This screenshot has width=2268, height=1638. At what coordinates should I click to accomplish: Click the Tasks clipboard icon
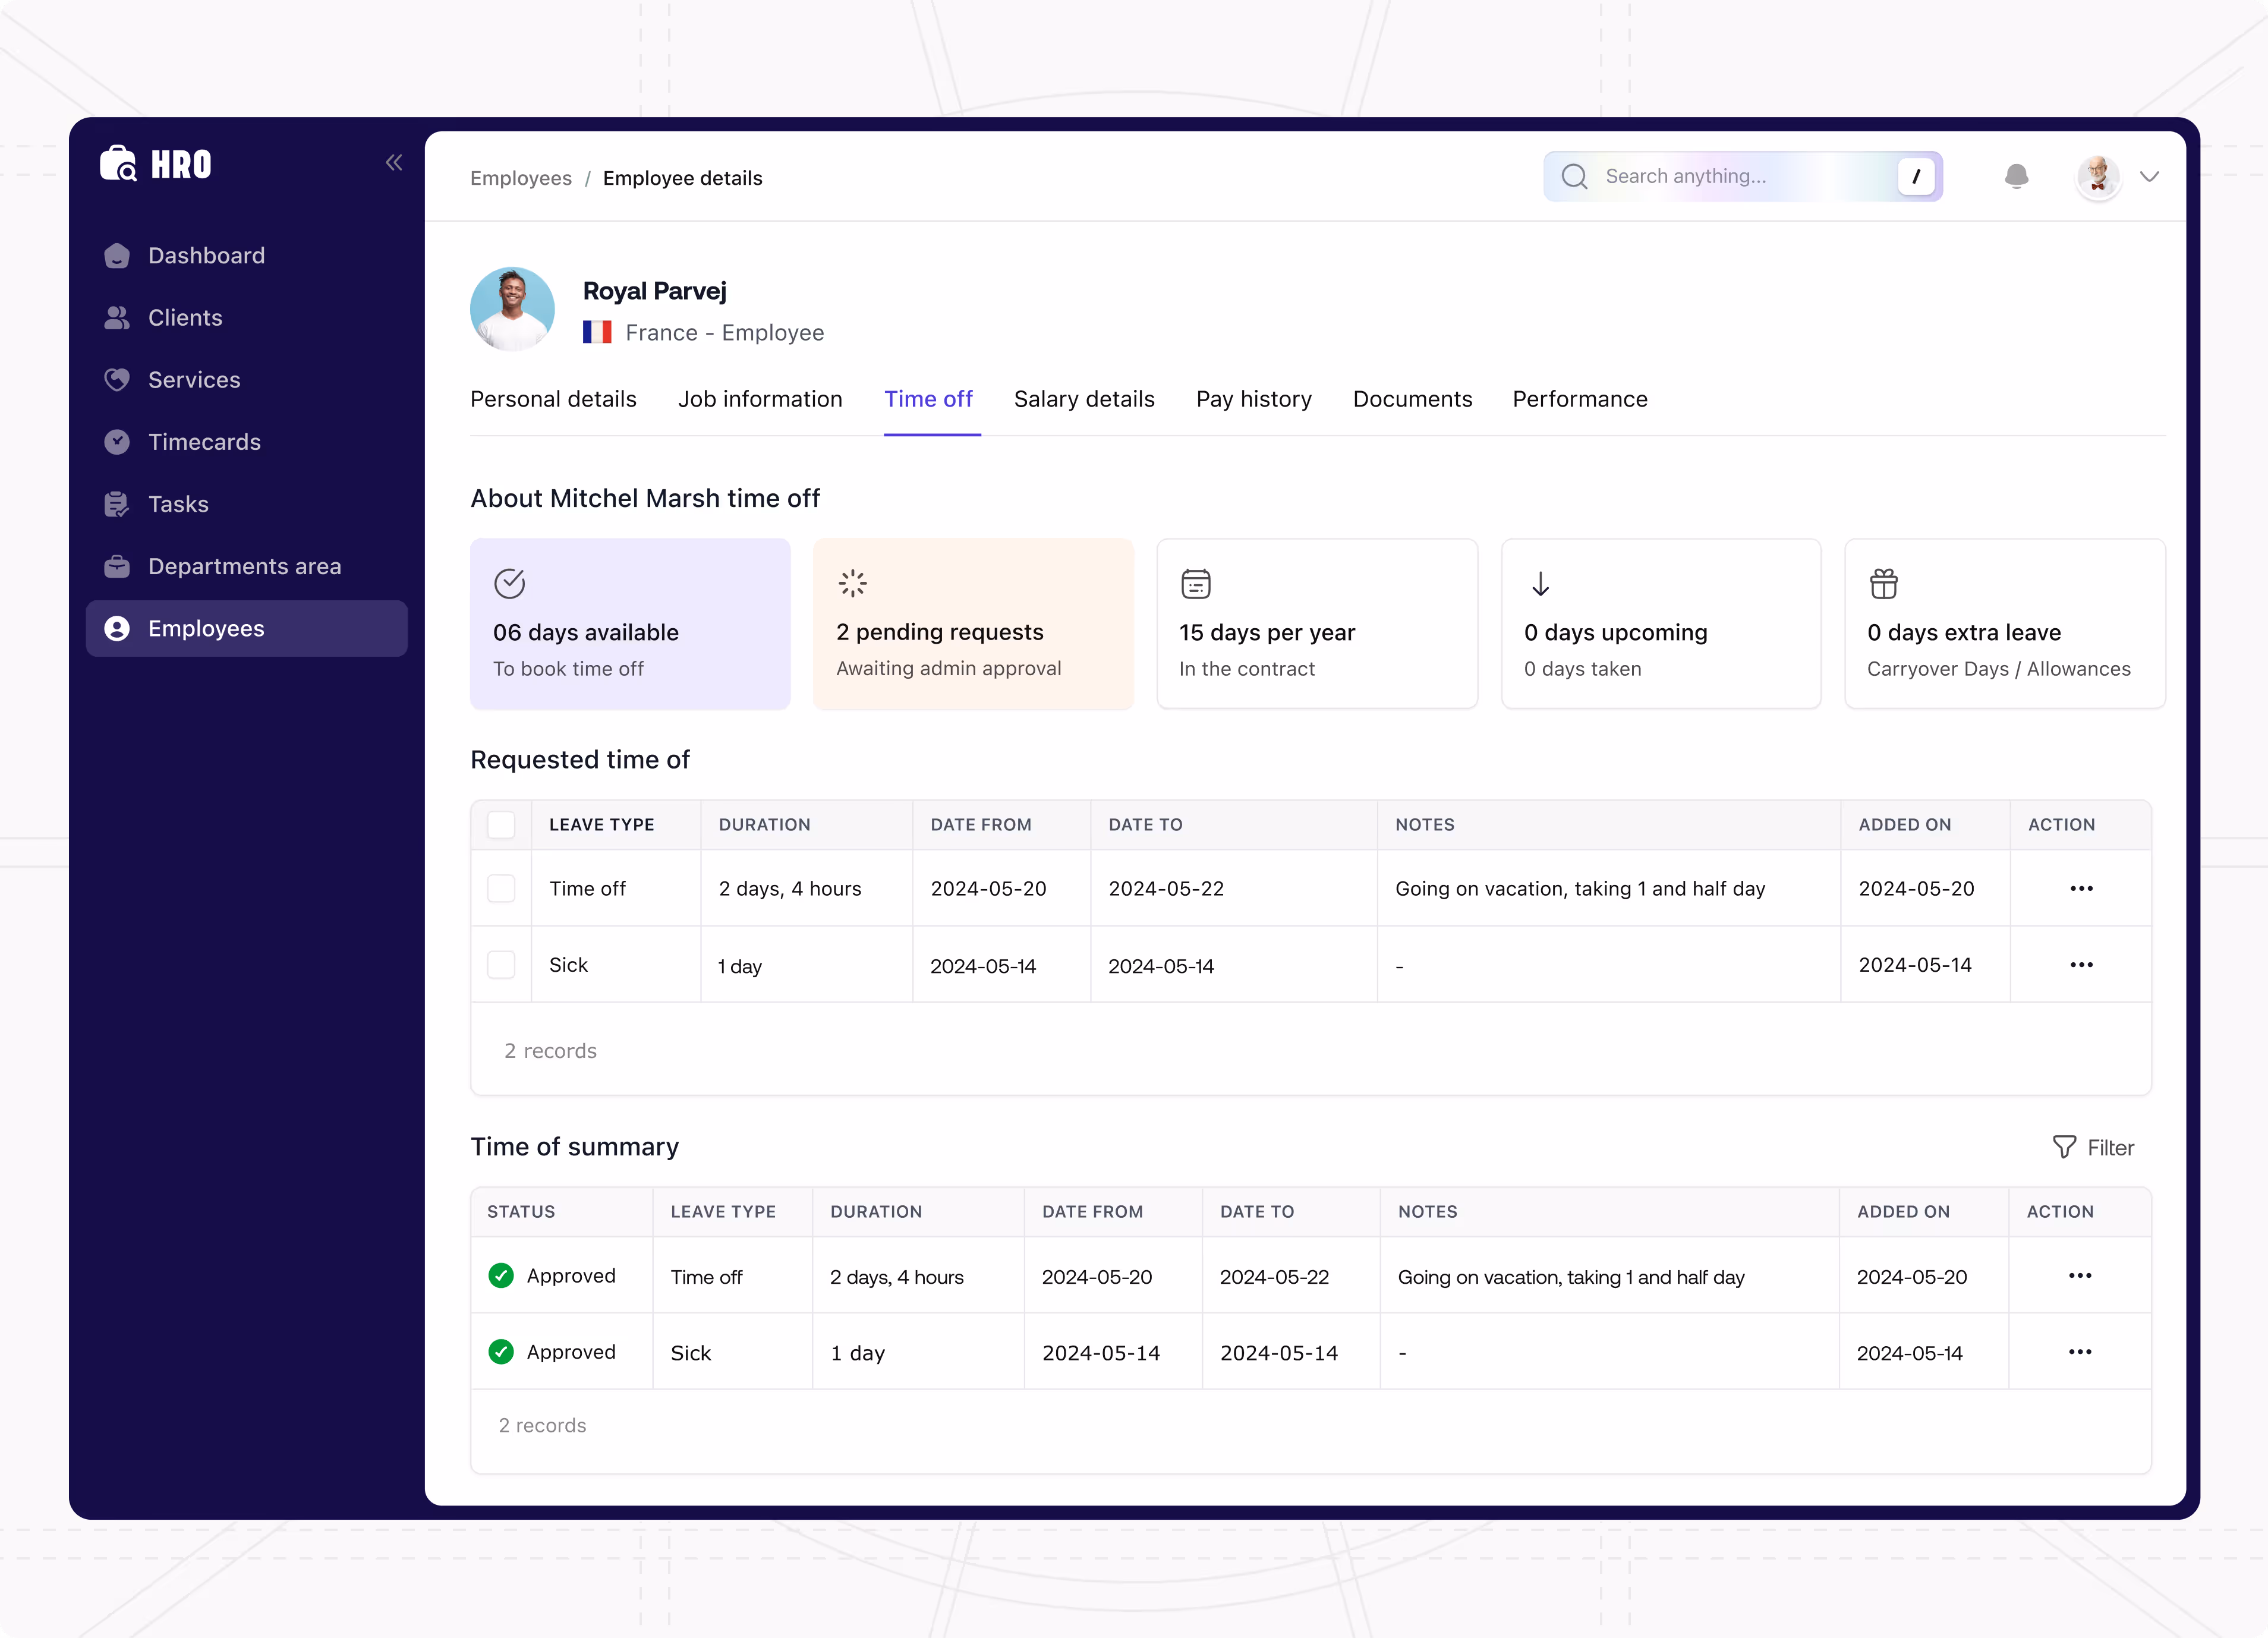pyautogui.click(x=117, y=504)
